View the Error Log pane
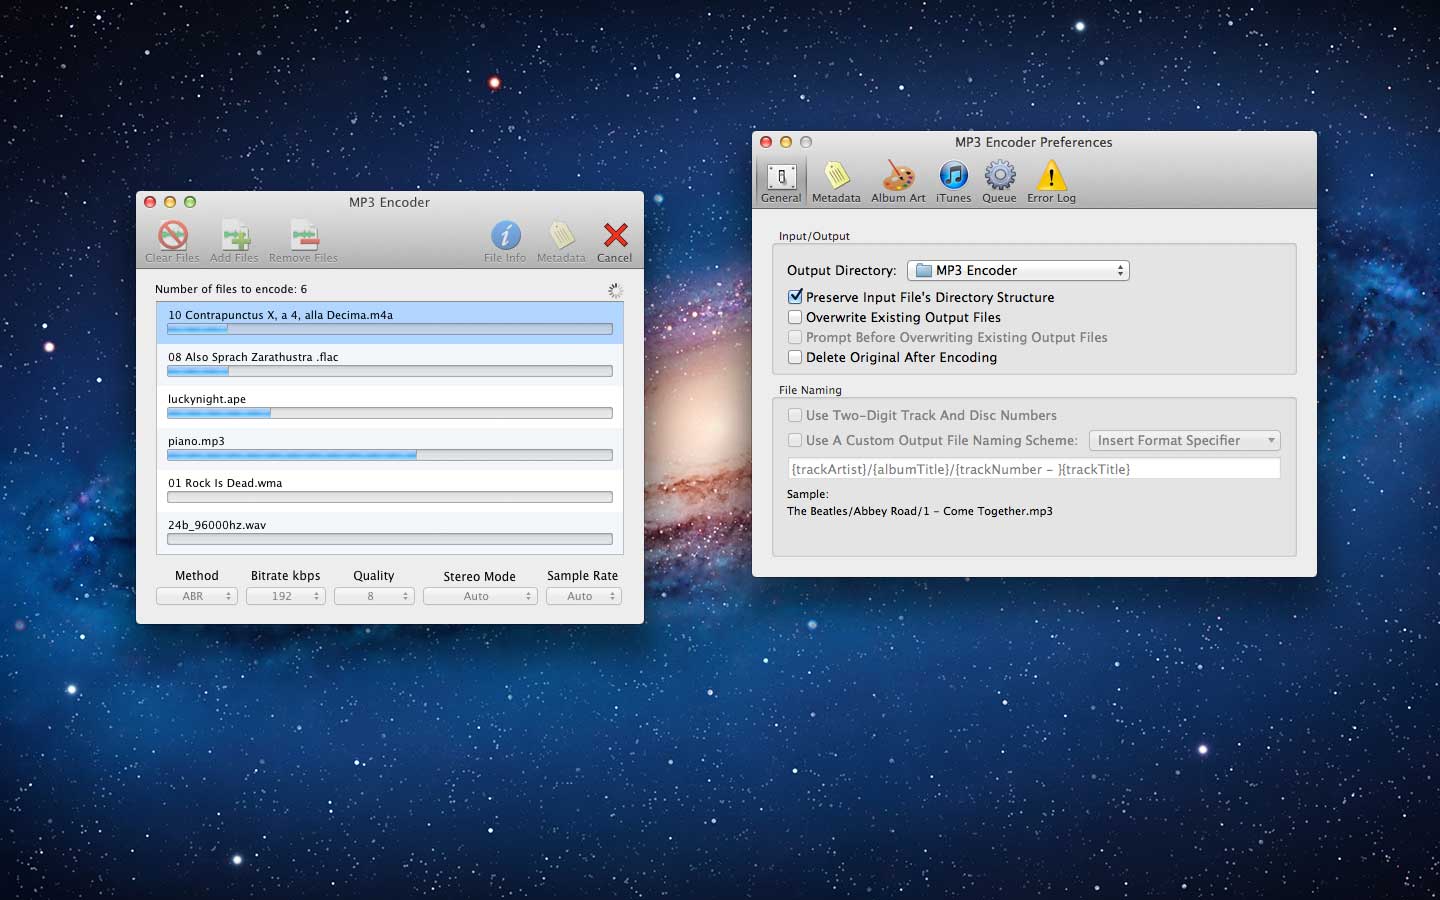This screenshot has width=1440, height=900. click(1051, 180)
